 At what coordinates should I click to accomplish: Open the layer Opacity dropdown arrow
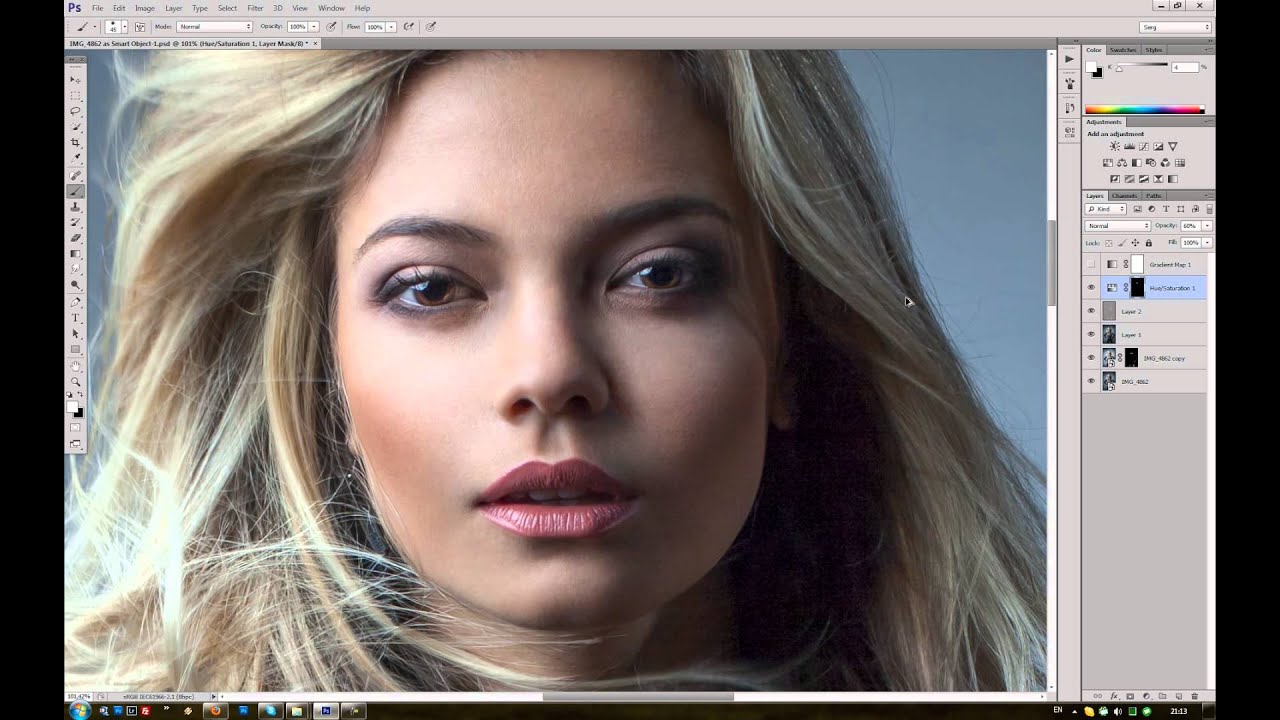click(1207, 226)
